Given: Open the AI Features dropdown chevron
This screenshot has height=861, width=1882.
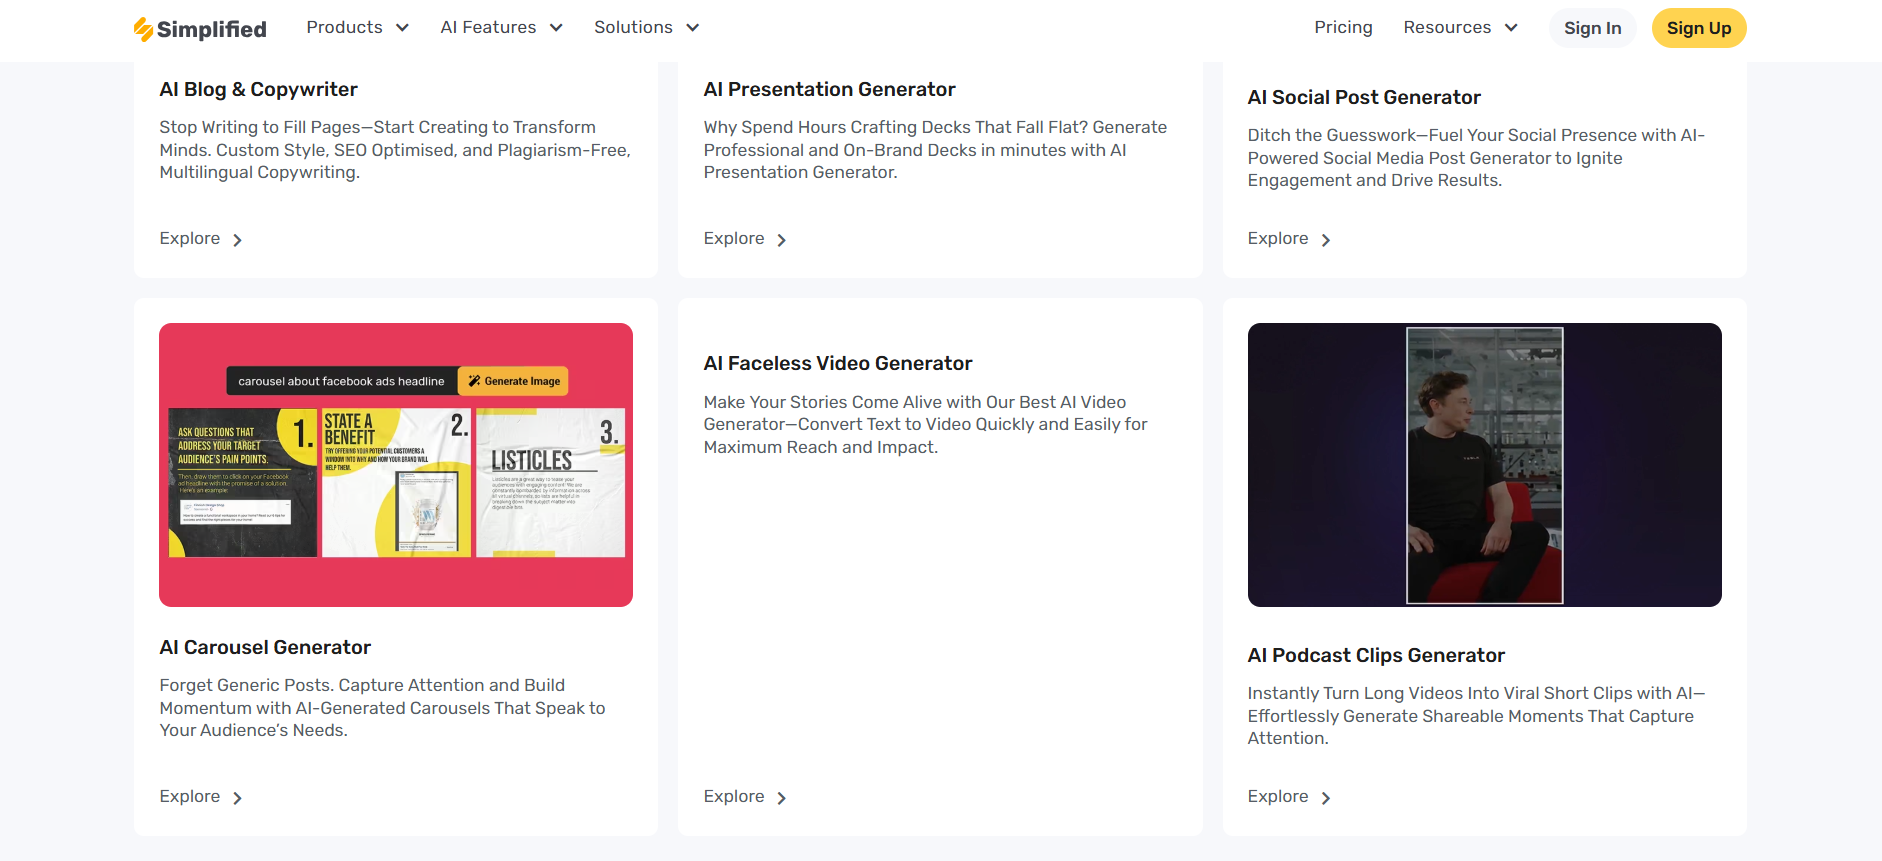Looking at the screenshot, I should point(556,28).
